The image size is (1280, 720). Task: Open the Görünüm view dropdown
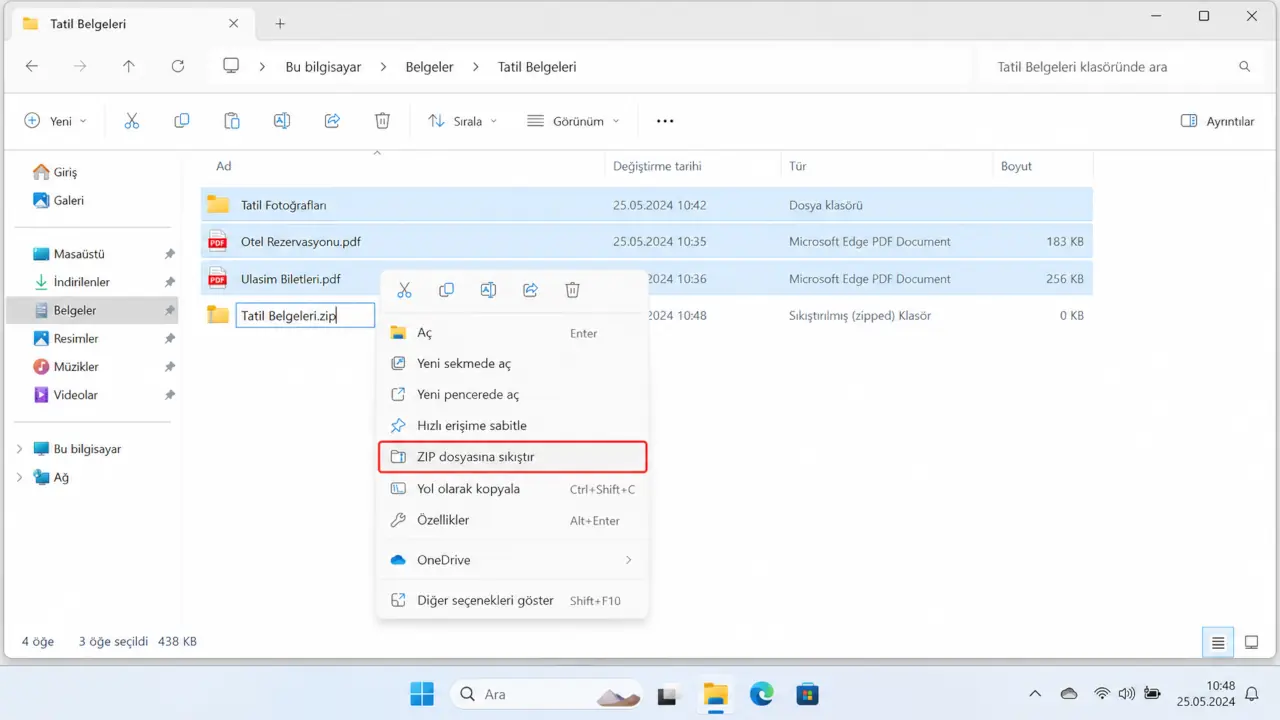coord(573,121)
